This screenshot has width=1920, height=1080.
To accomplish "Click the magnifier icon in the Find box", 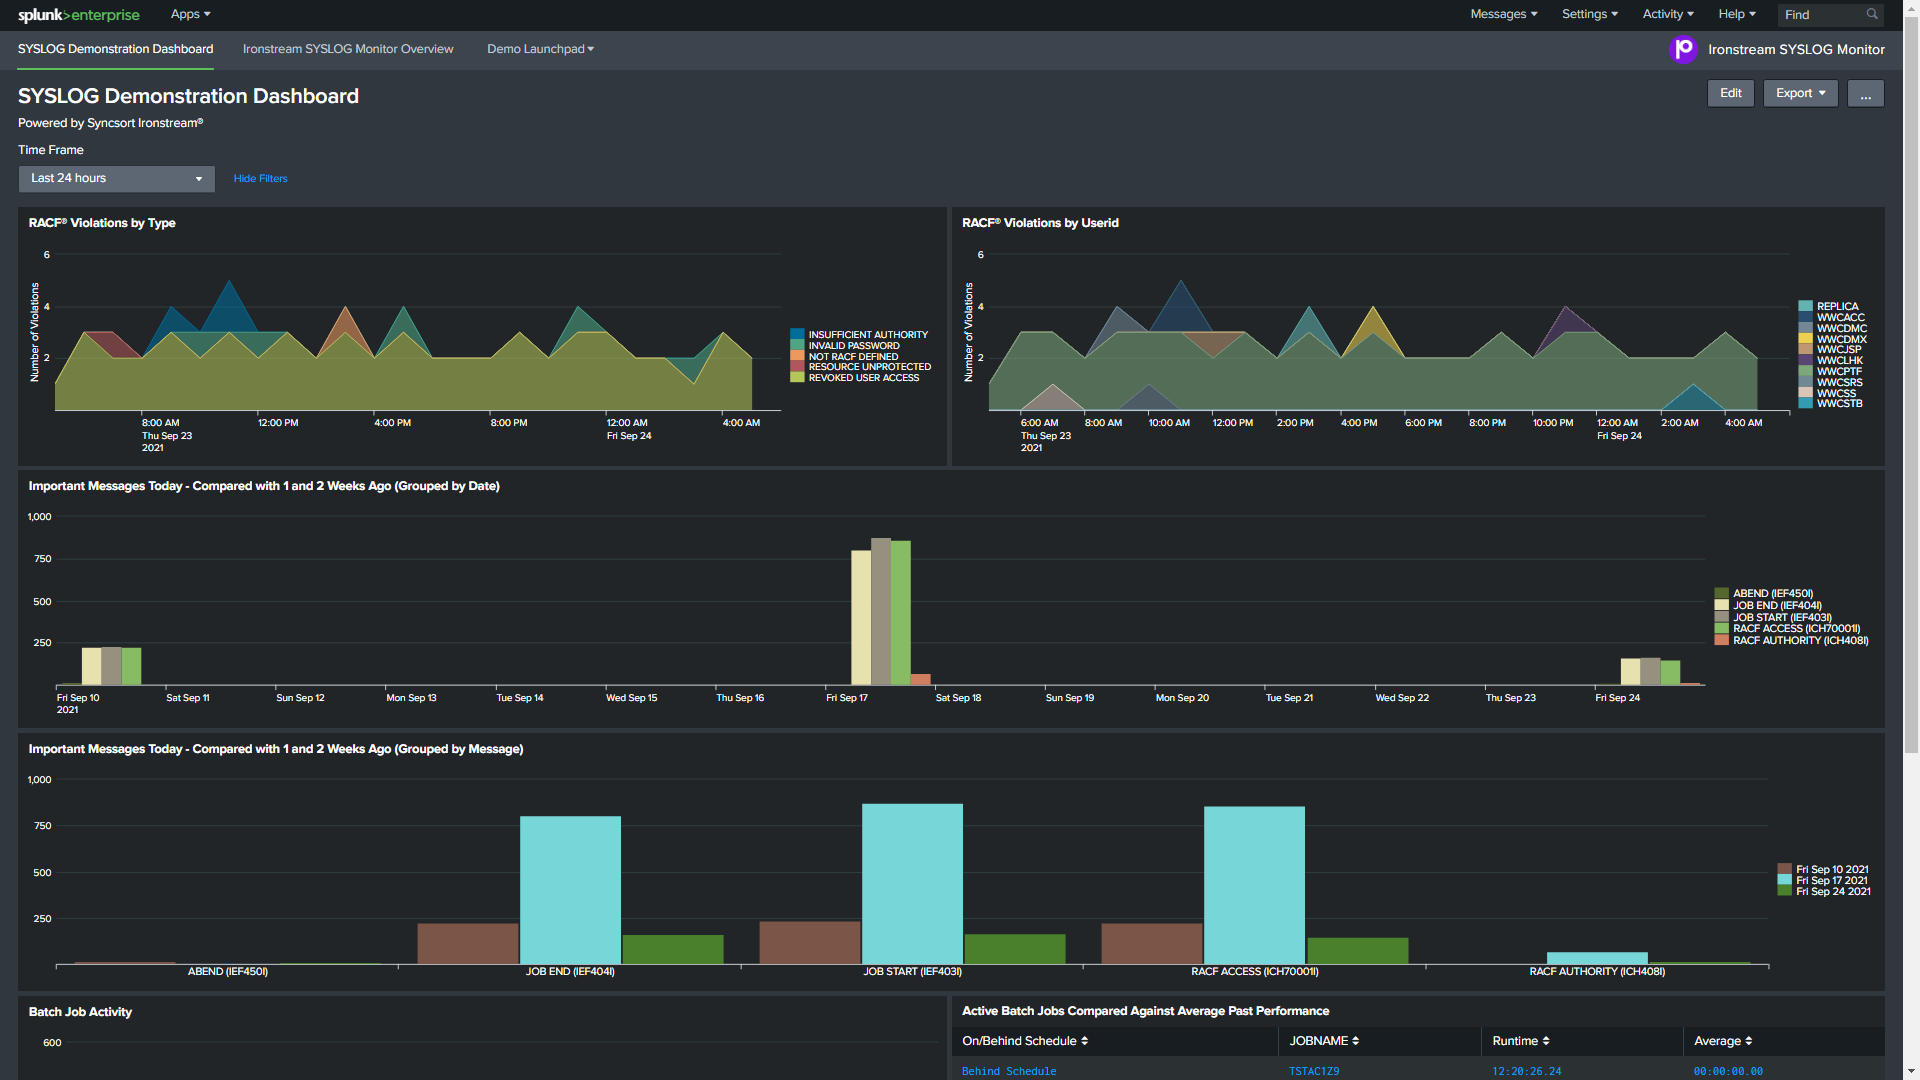I will [1872, 14].
